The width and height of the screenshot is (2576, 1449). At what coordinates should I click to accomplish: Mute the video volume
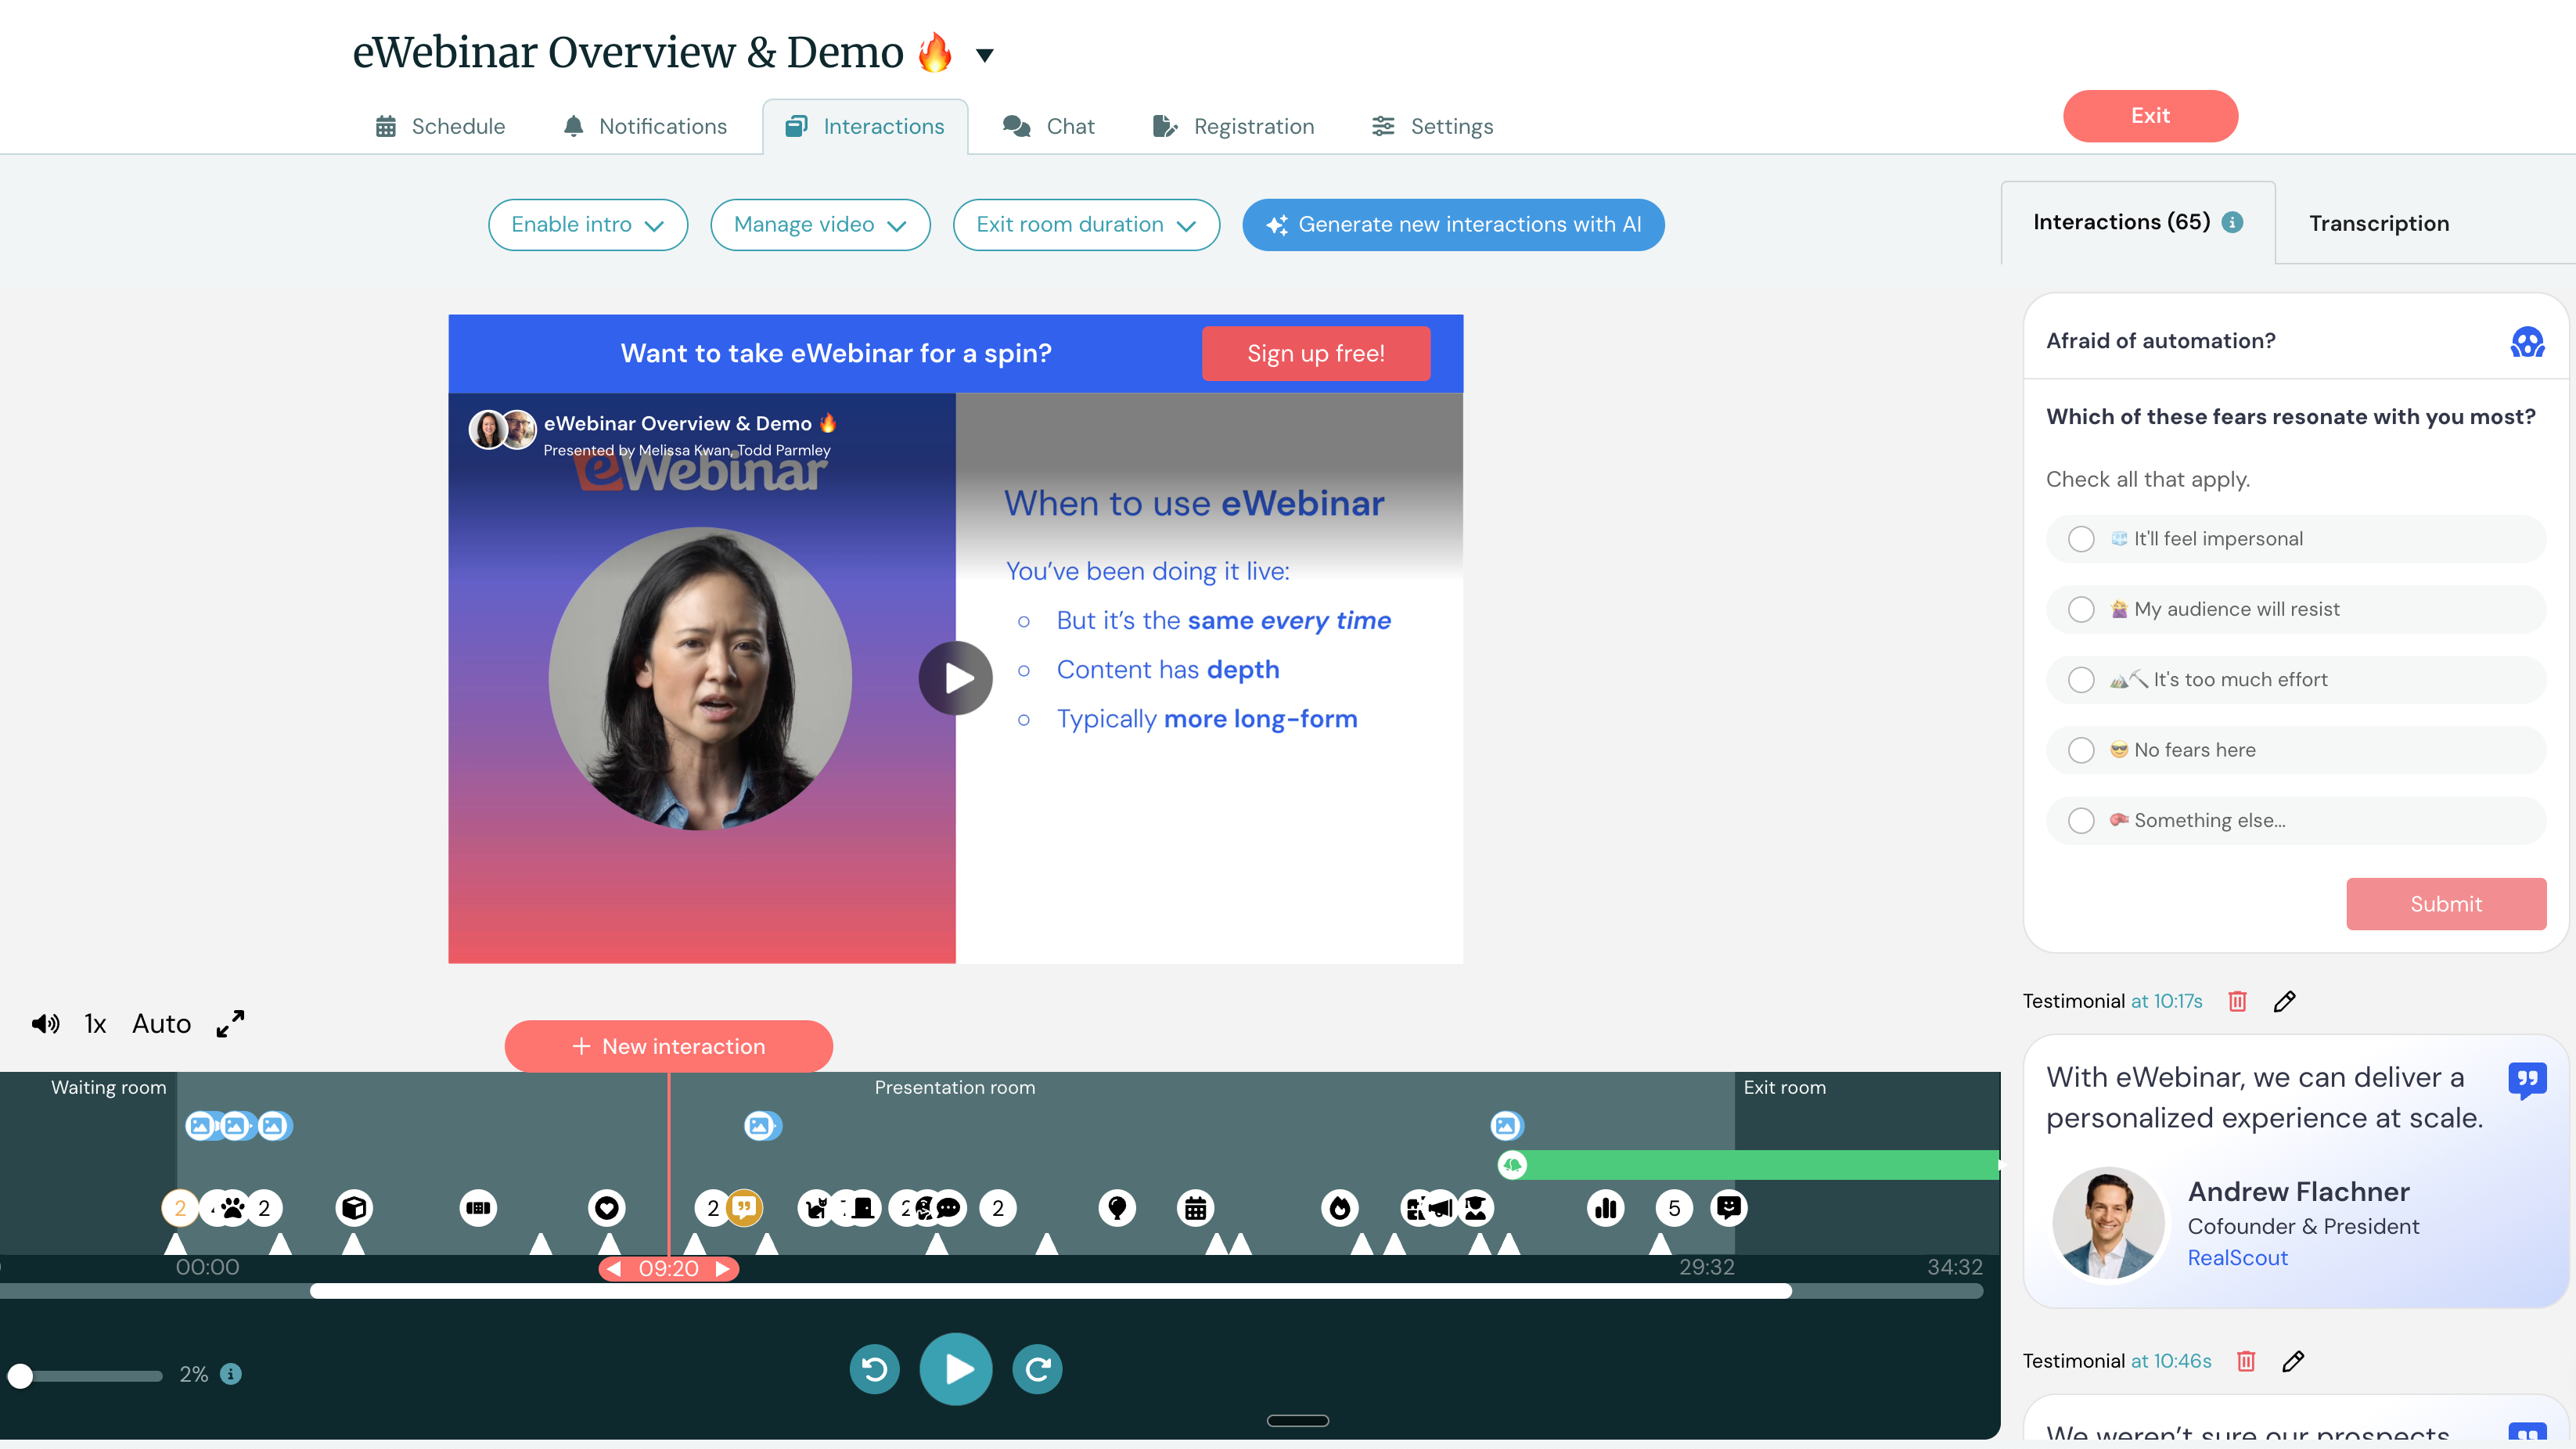click(x=45, y=1023)
